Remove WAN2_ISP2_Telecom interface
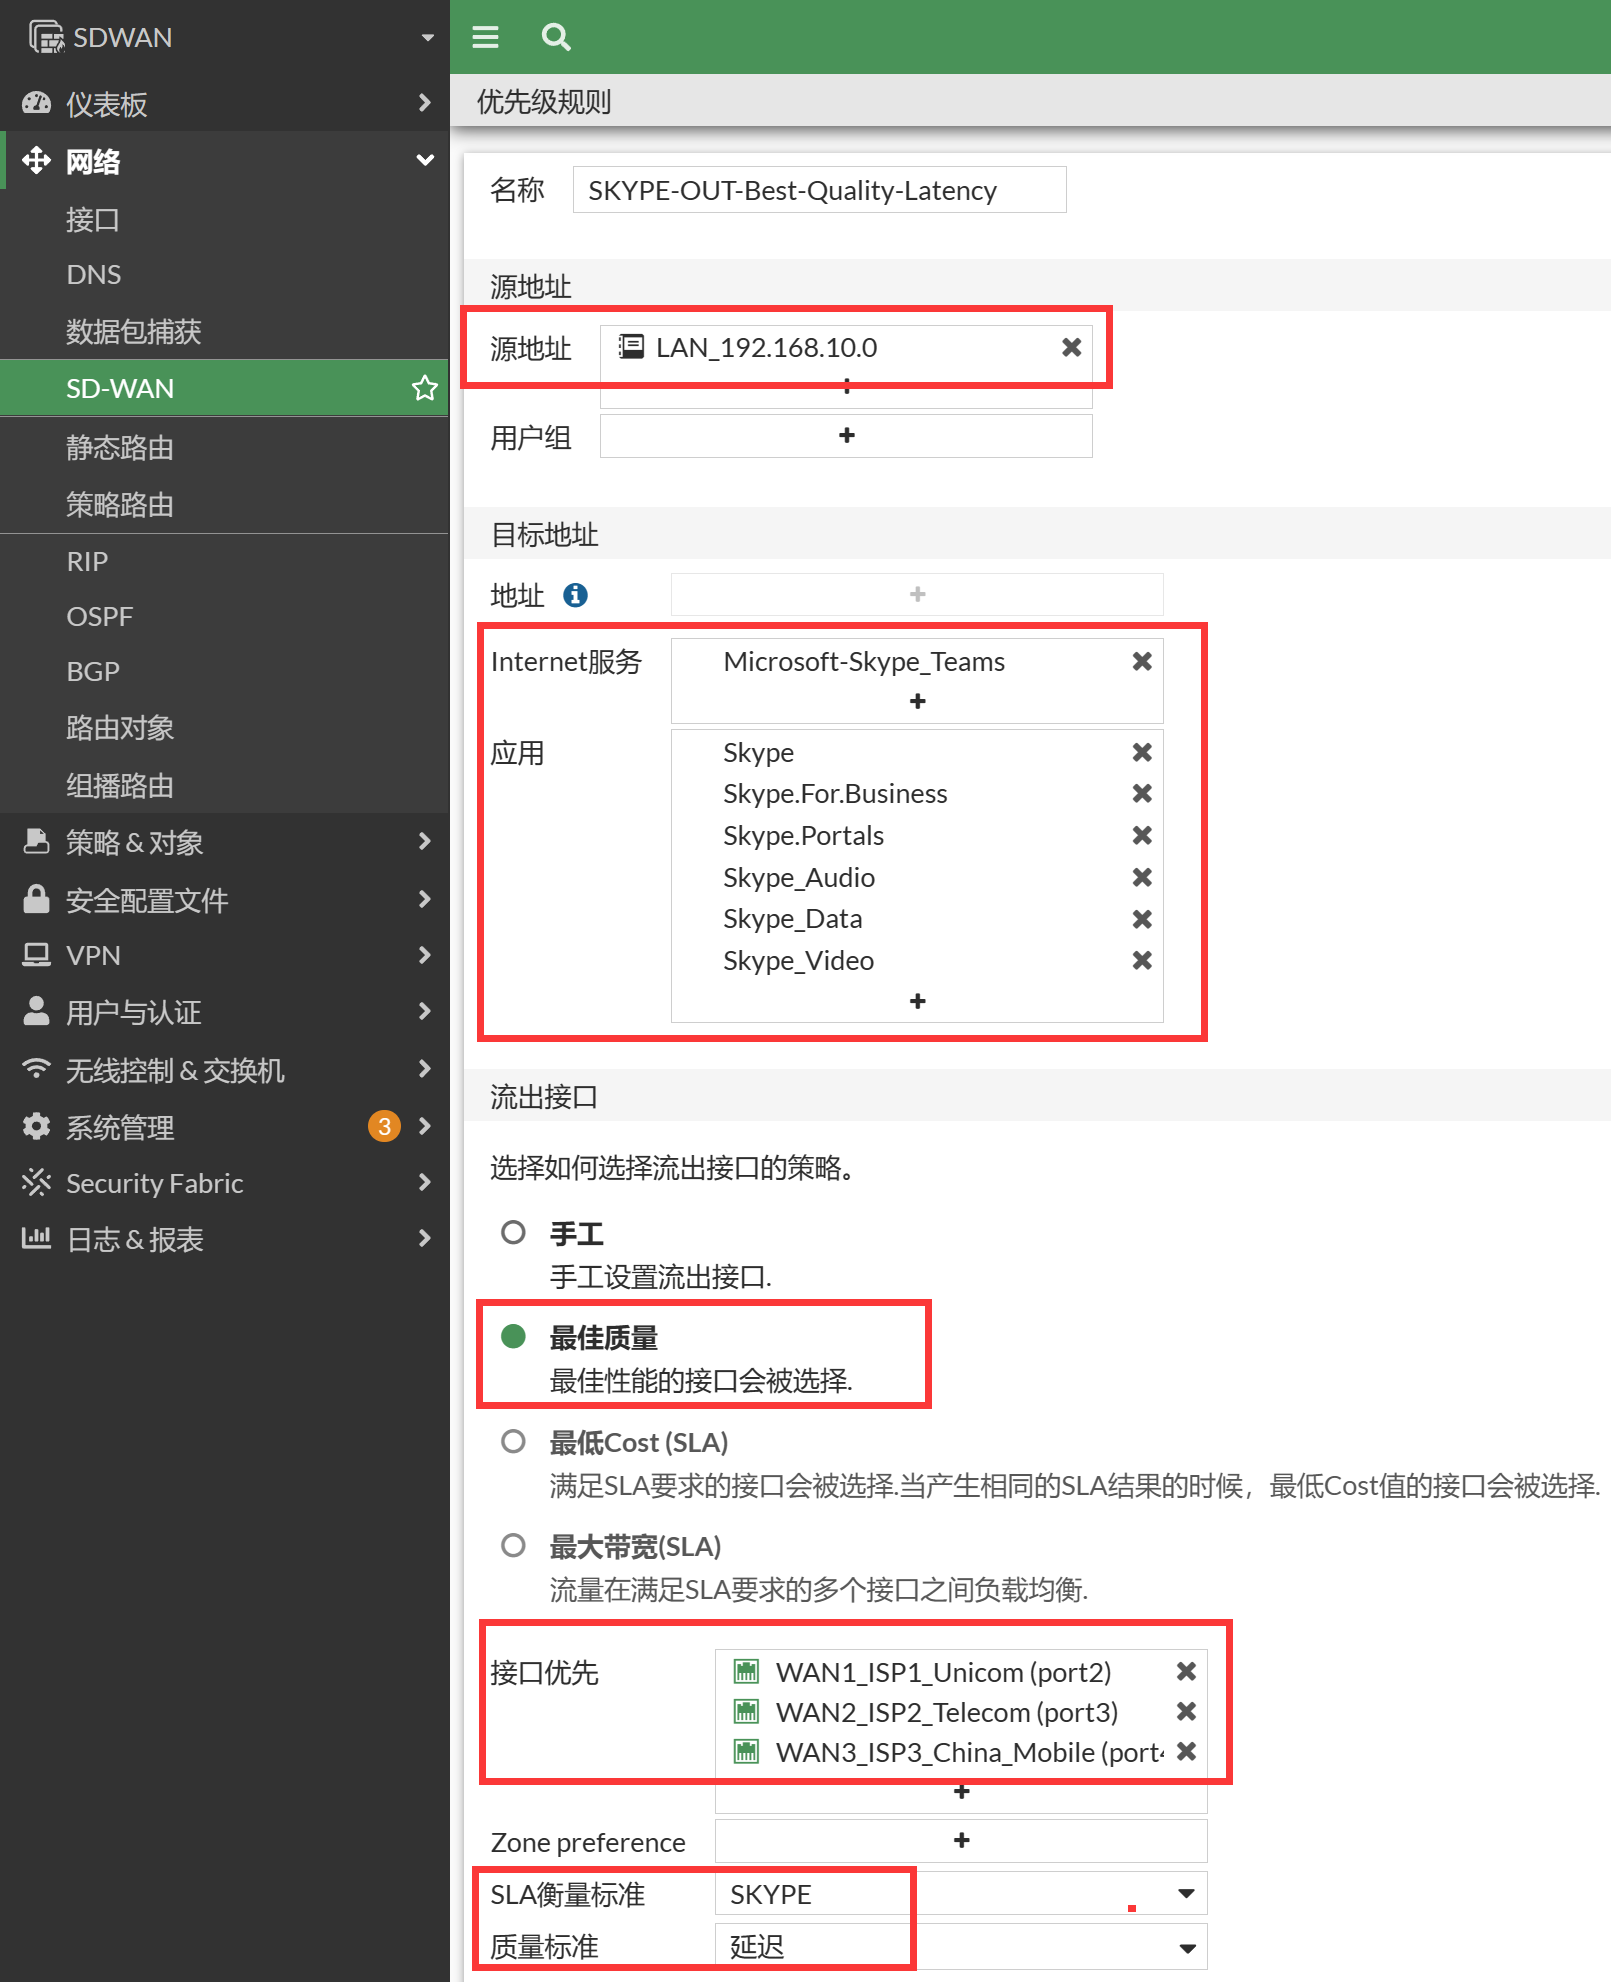 click(x=1186, y=1711)
